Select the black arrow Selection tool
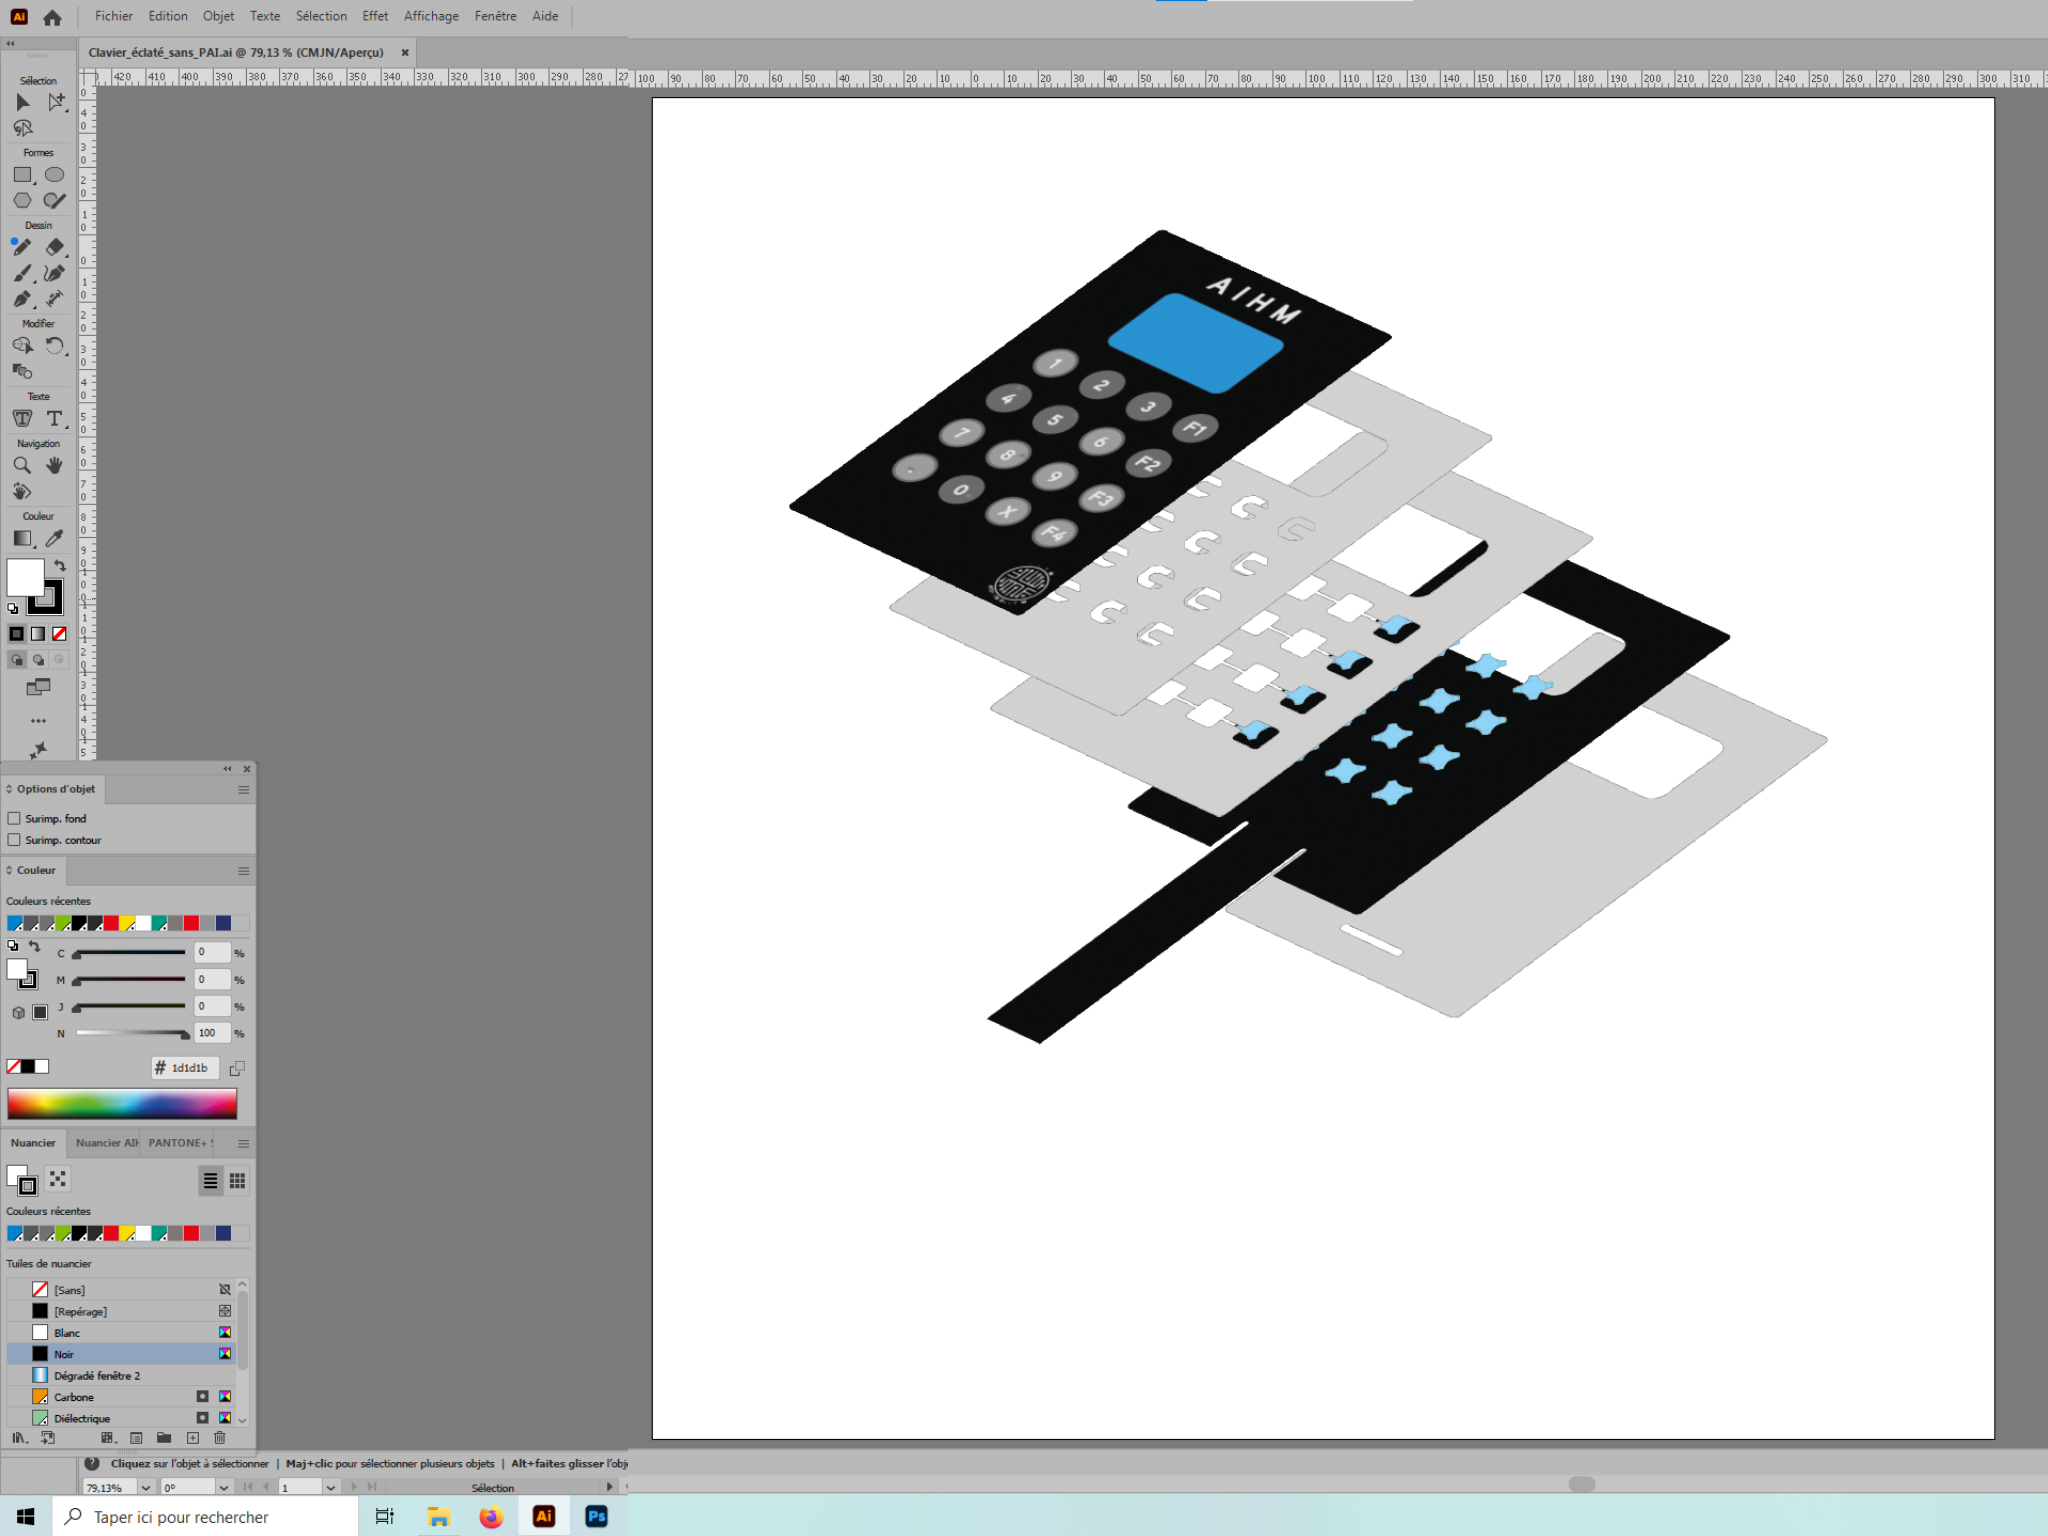Screen dimensions: 2048x1536 pos(23,102)
